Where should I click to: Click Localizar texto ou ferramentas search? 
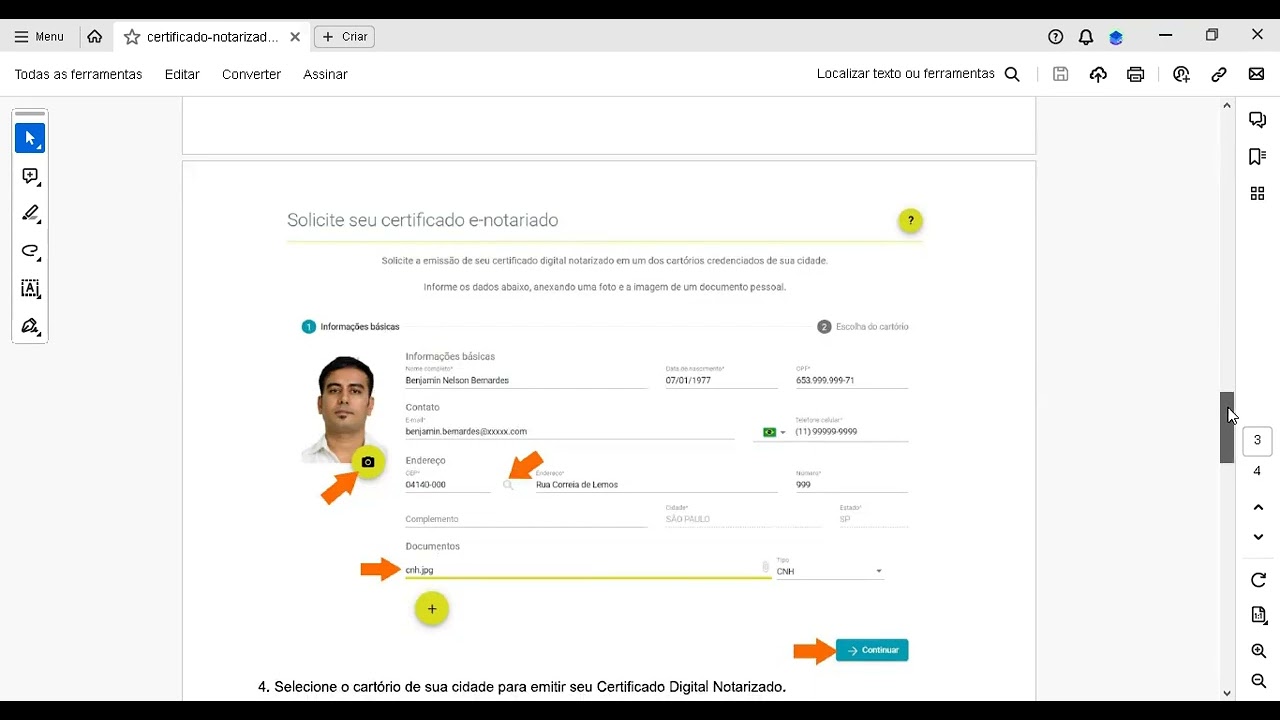coord(918,74)
